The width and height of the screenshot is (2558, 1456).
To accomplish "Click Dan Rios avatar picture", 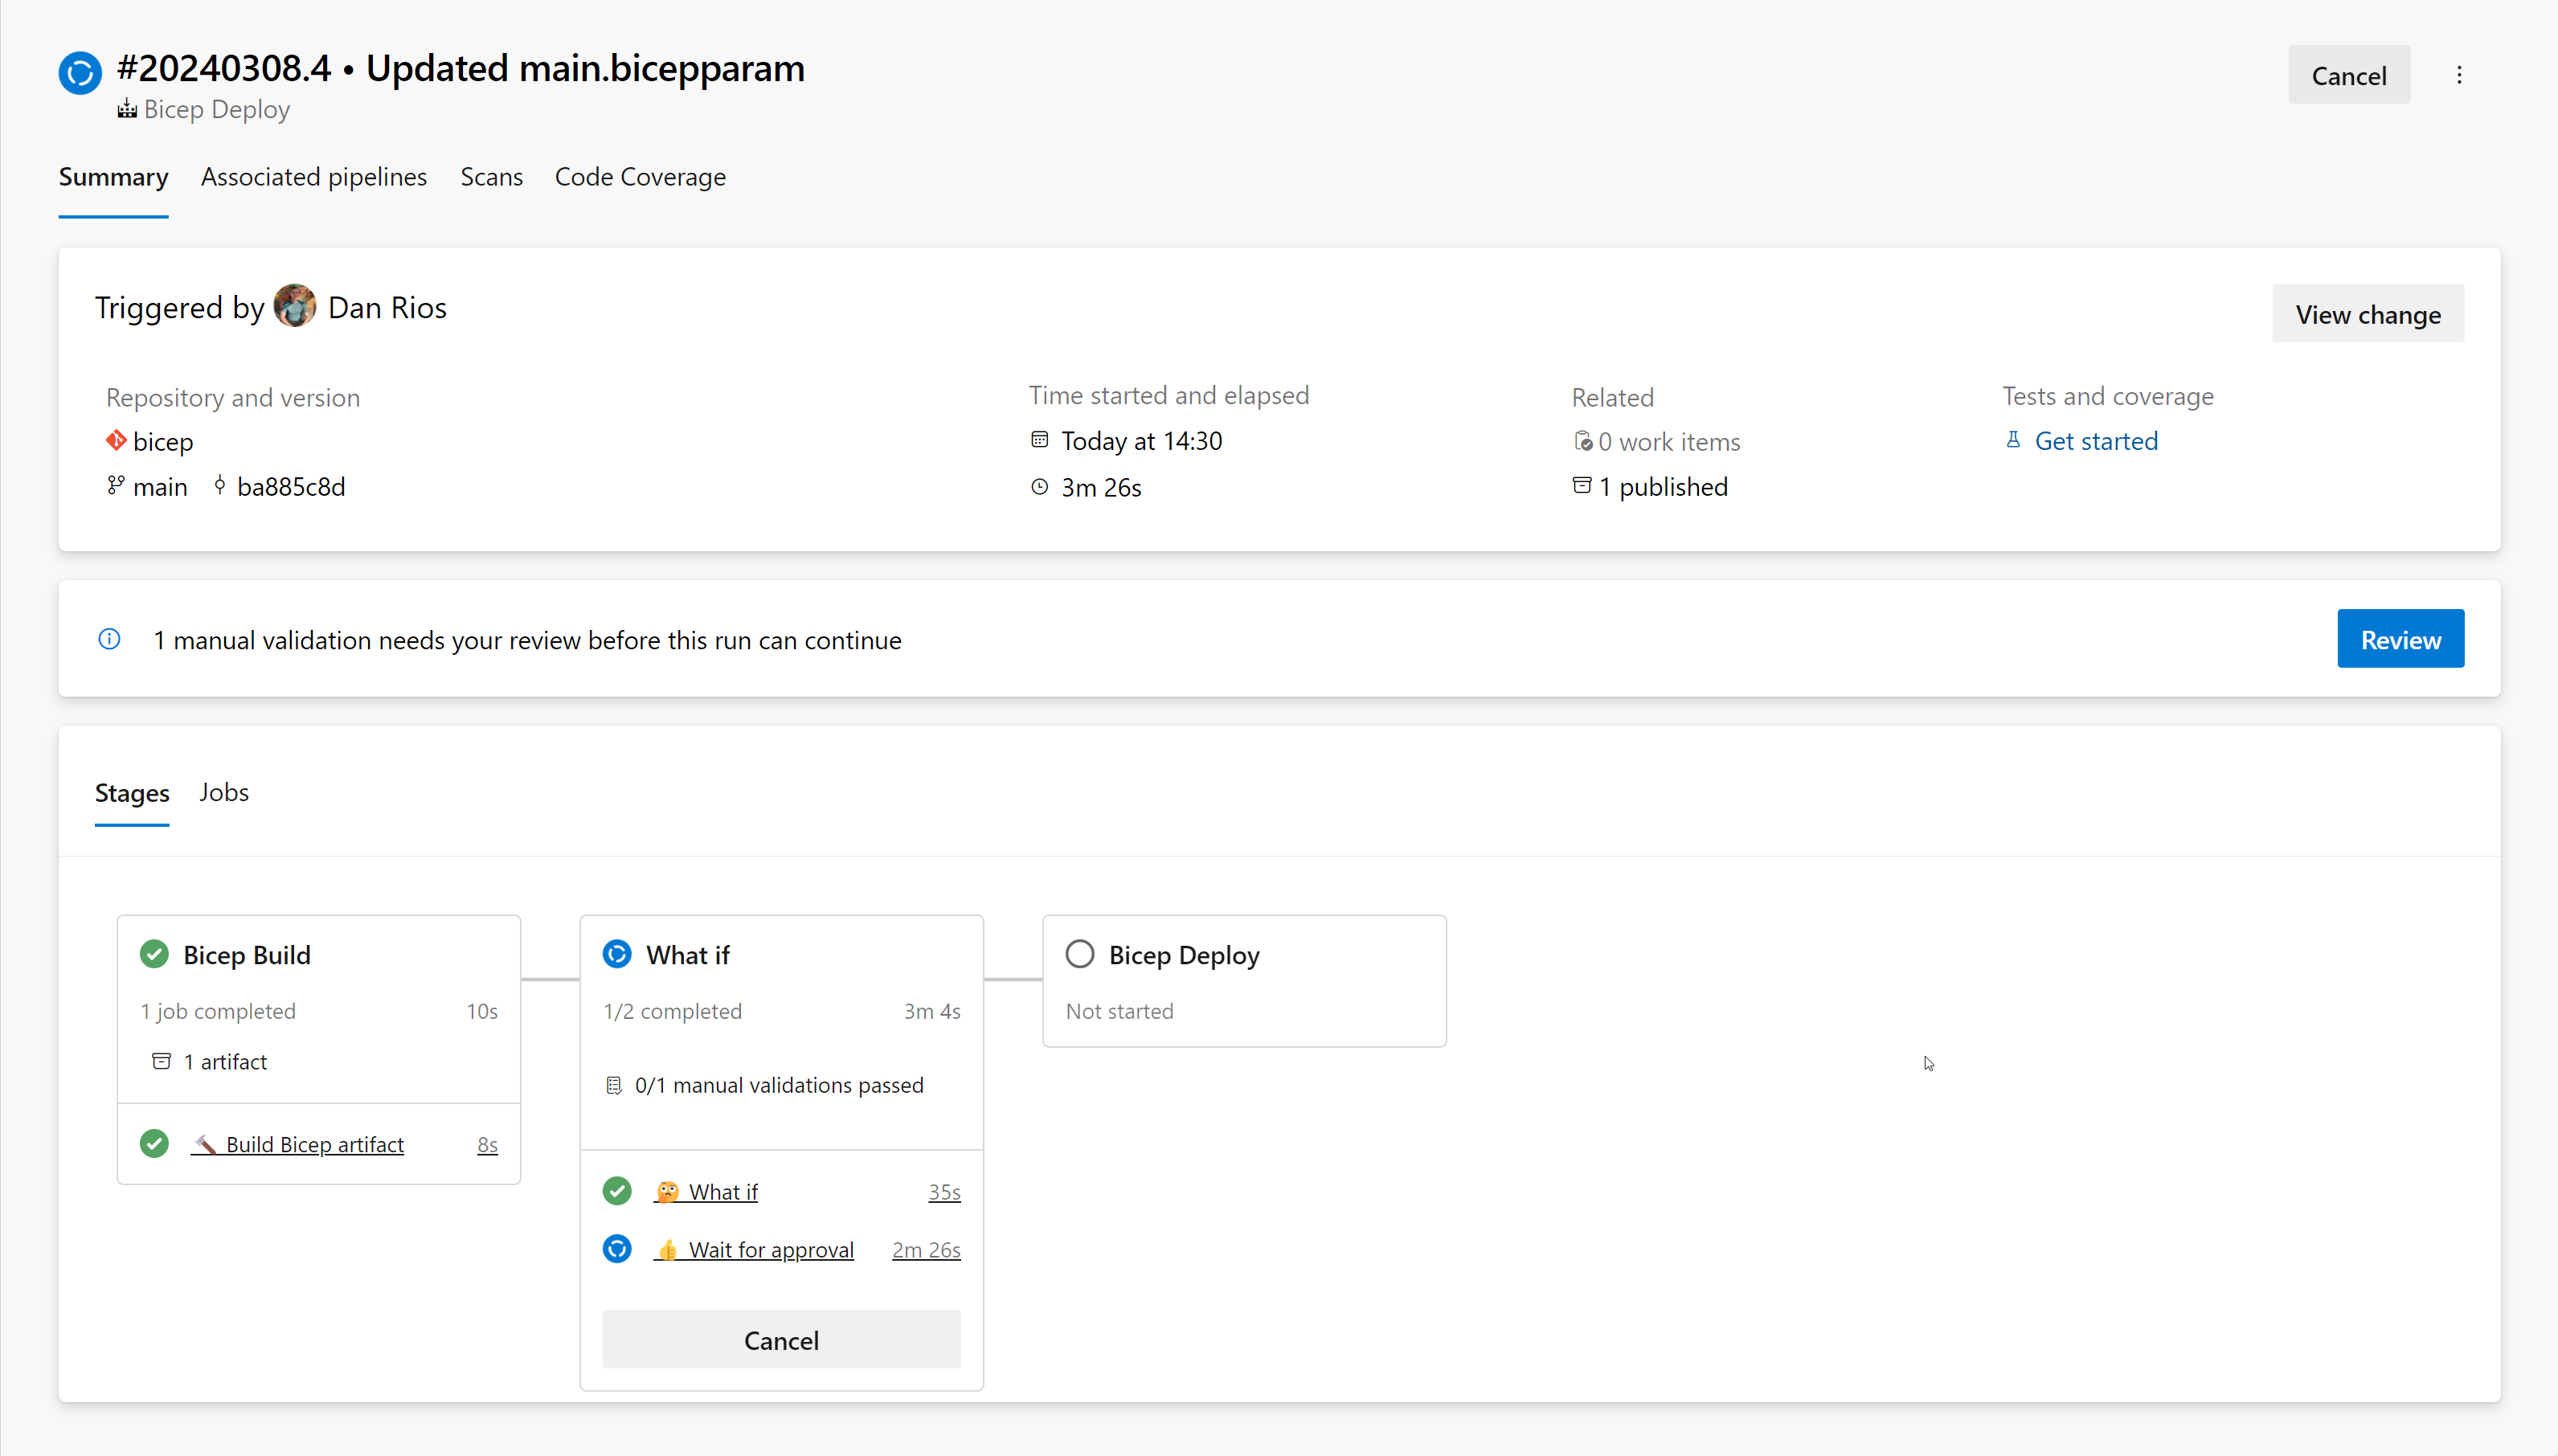I will tap(295, 306).
